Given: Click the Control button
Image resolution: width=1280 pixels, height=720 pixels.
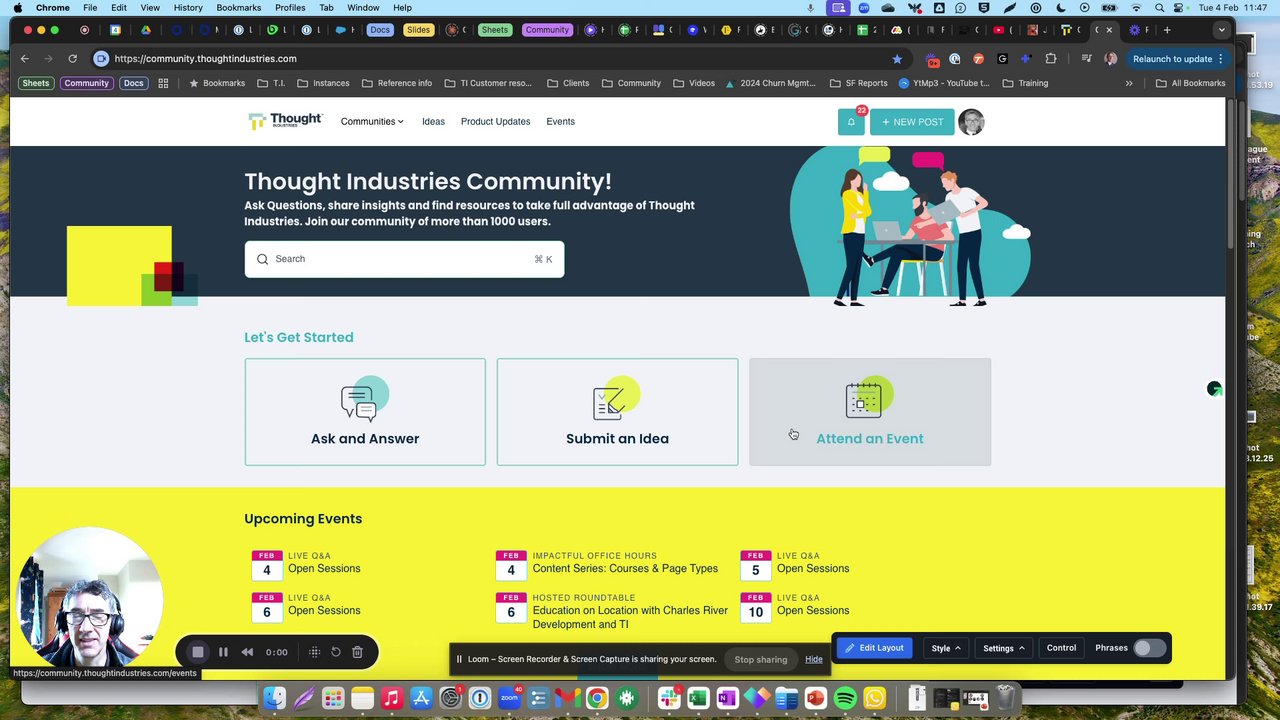Looking at the screenshot, I should pyautogui.click(x=1061, y=648).
